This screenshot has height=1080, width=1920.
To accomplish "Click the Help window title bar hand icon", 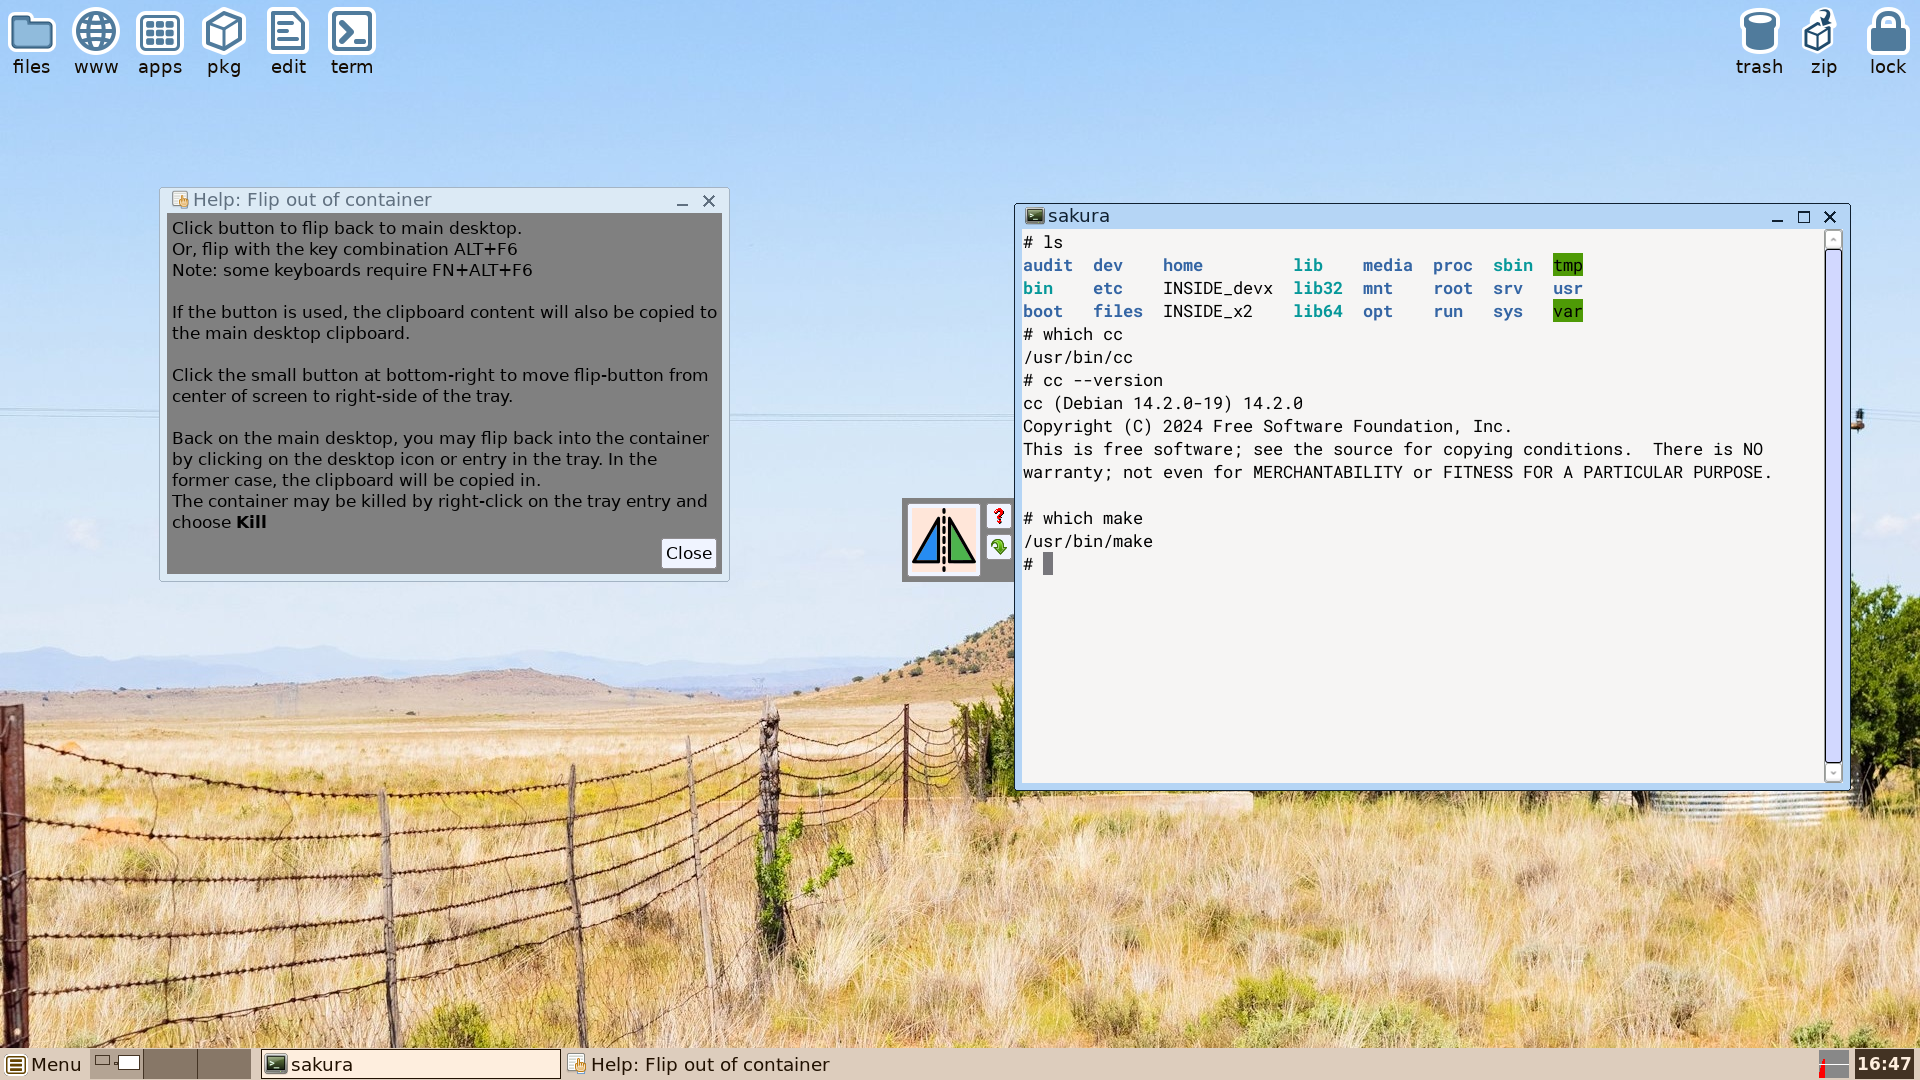I will 180,200.
